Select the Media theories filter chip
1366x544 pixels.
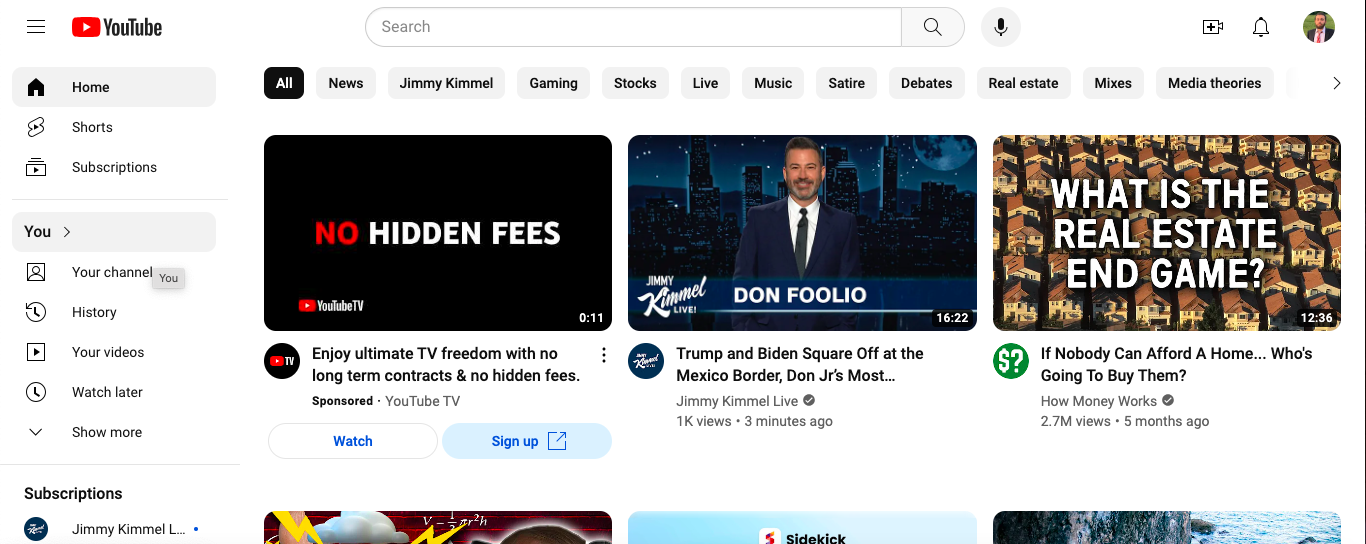tap(1214, 83)
